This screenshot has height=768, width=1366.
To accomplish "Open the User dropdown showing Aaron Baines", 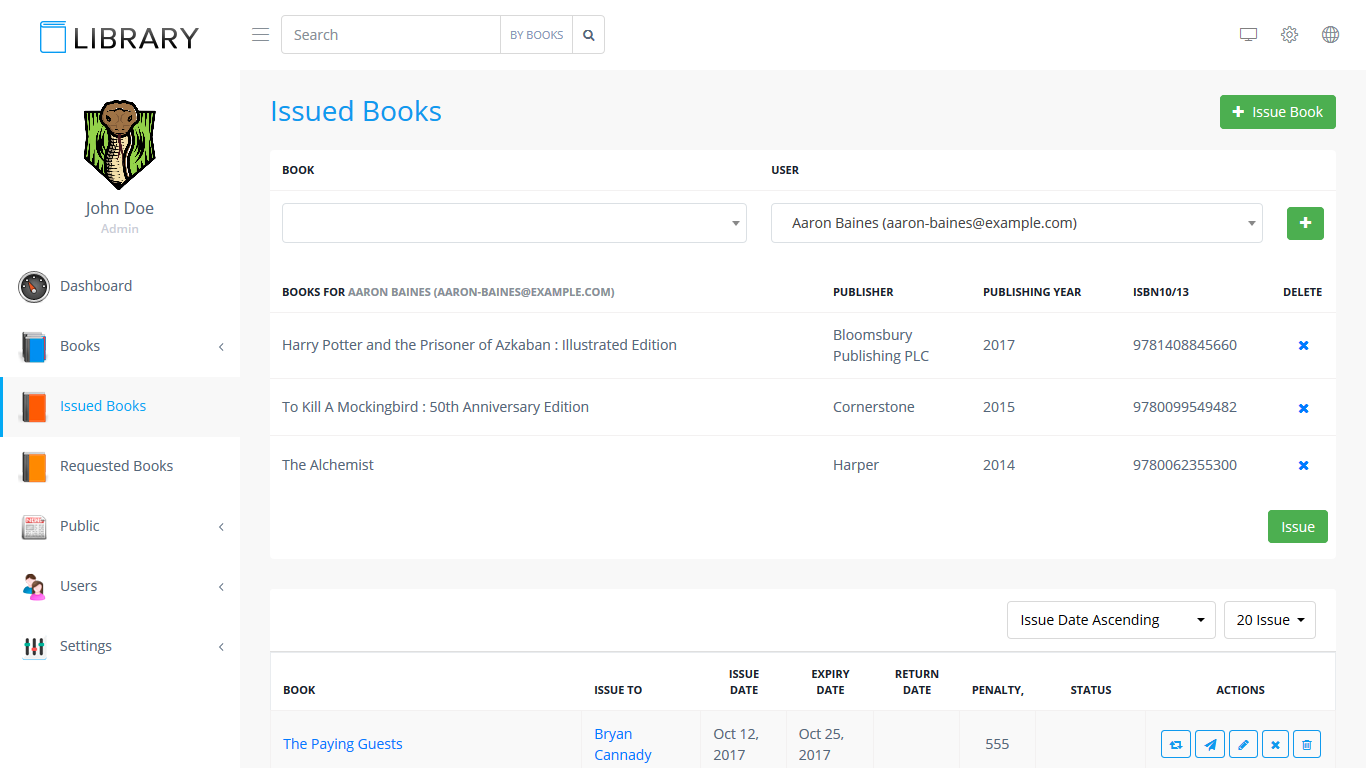I will pos(1016,223).
